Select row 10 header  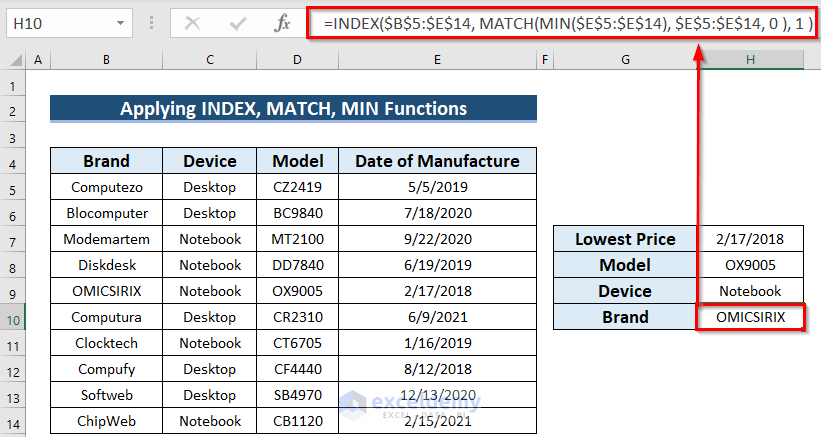tap(14, 317)
